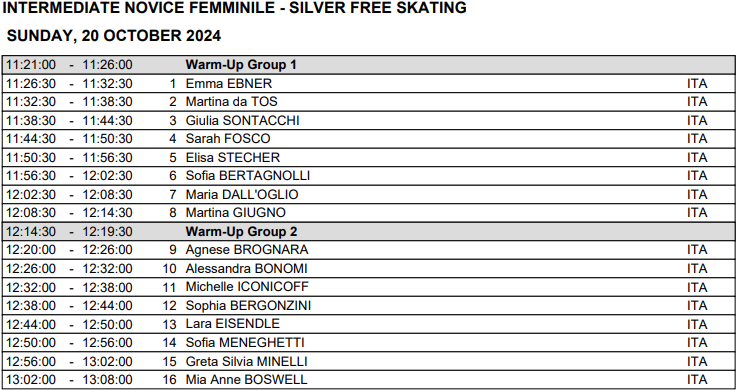Select the Greta Silvia MINELLI row
This screenshot has height=390, width=737.
pyautogui.click(x=368, y=361)
